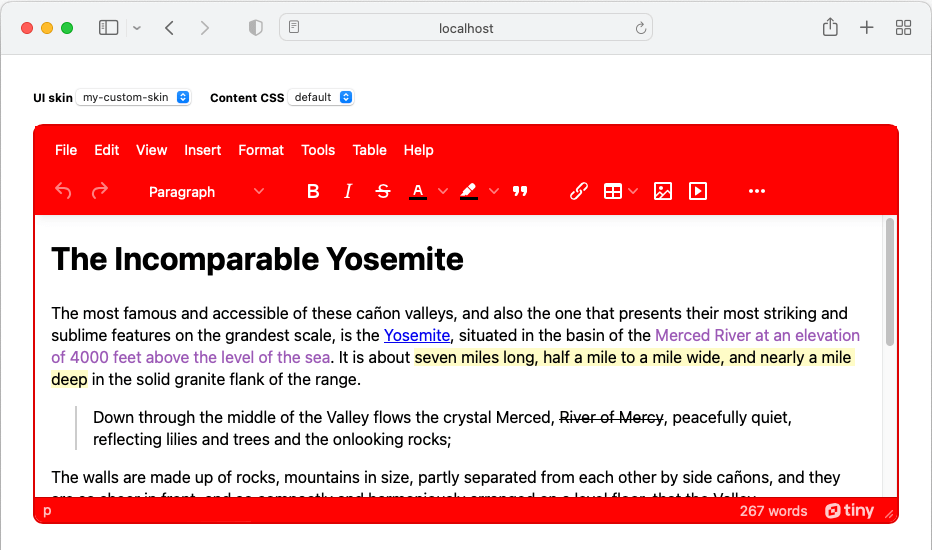Show more toolbar options via ellipsis
Viewport: 932px width, 550px height.
[756, 191]
